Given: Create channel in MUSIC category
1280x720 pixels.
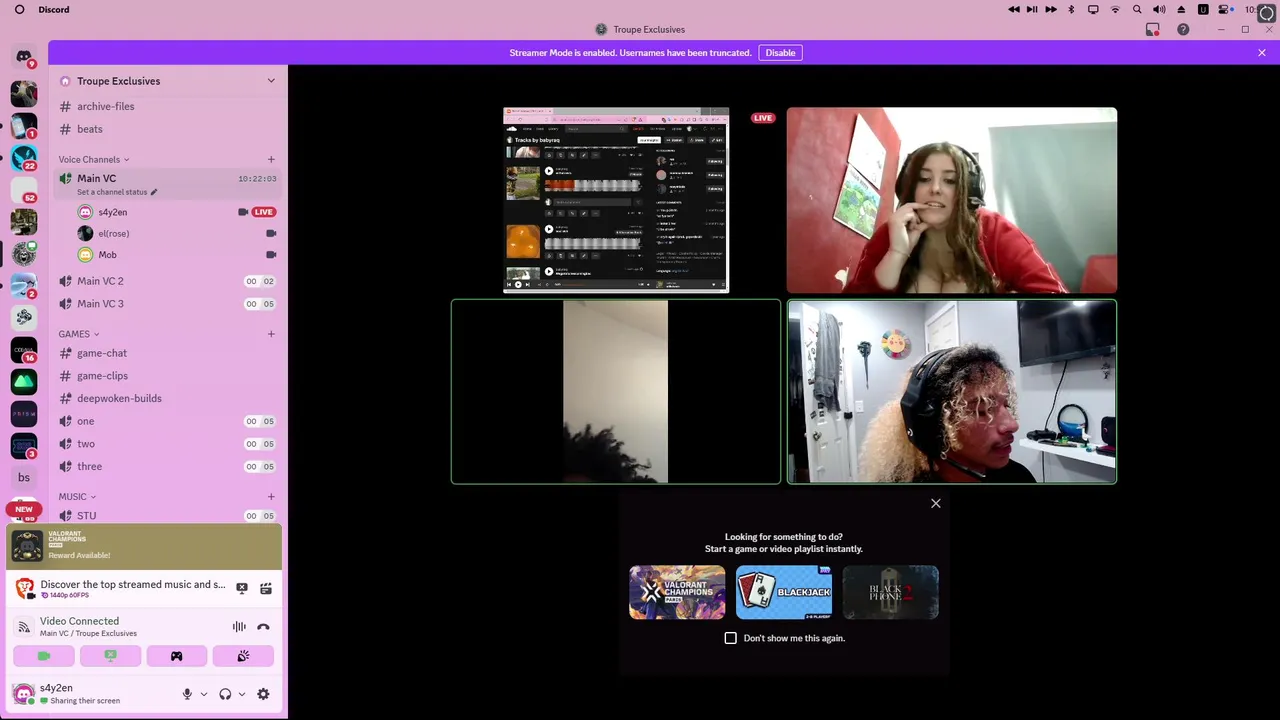Looking at the screenshot, I should tap(271, 496).
